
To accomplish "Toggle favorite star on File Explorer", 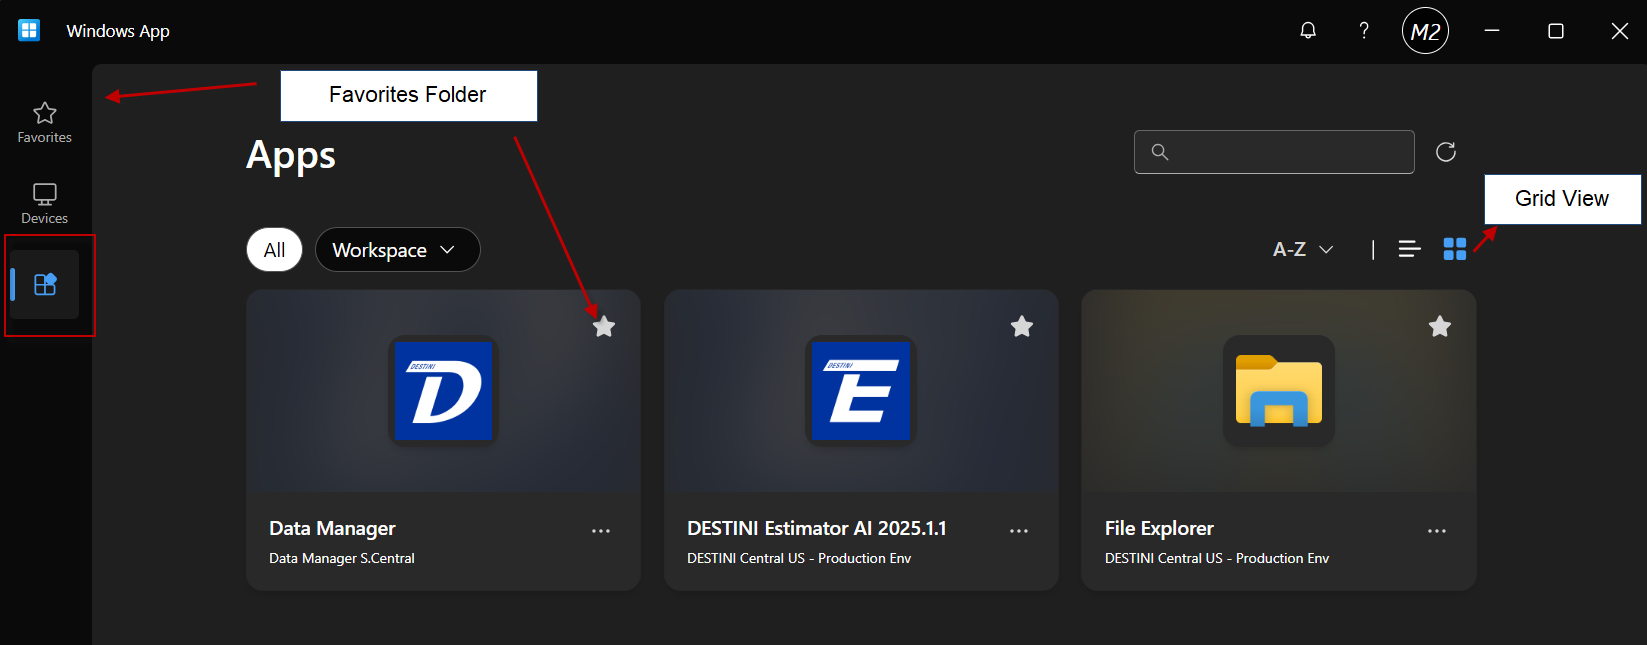I will click(1440, 326).
